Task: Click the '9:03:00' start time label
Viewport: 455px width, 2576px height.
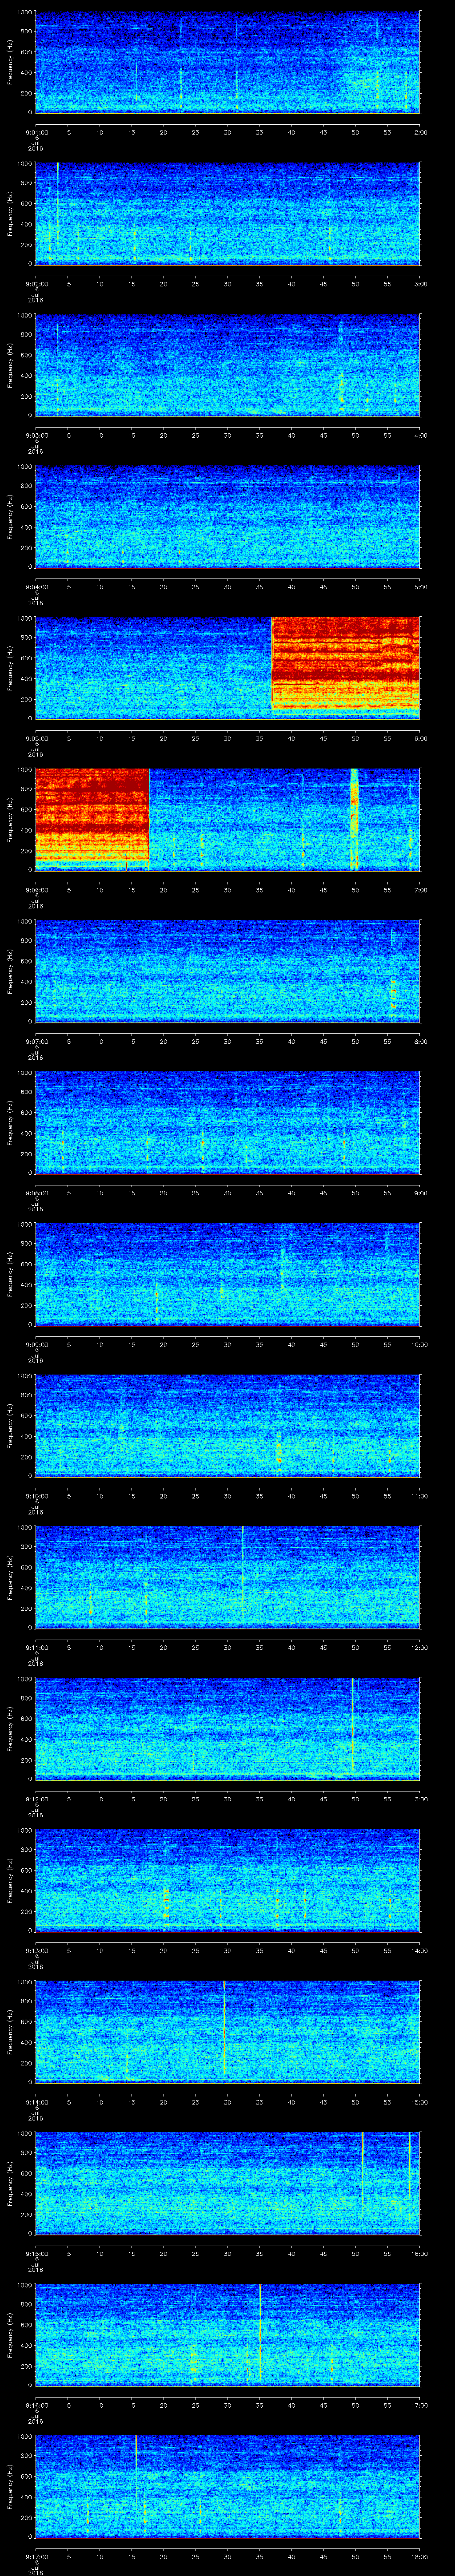Action: (36, 435)
